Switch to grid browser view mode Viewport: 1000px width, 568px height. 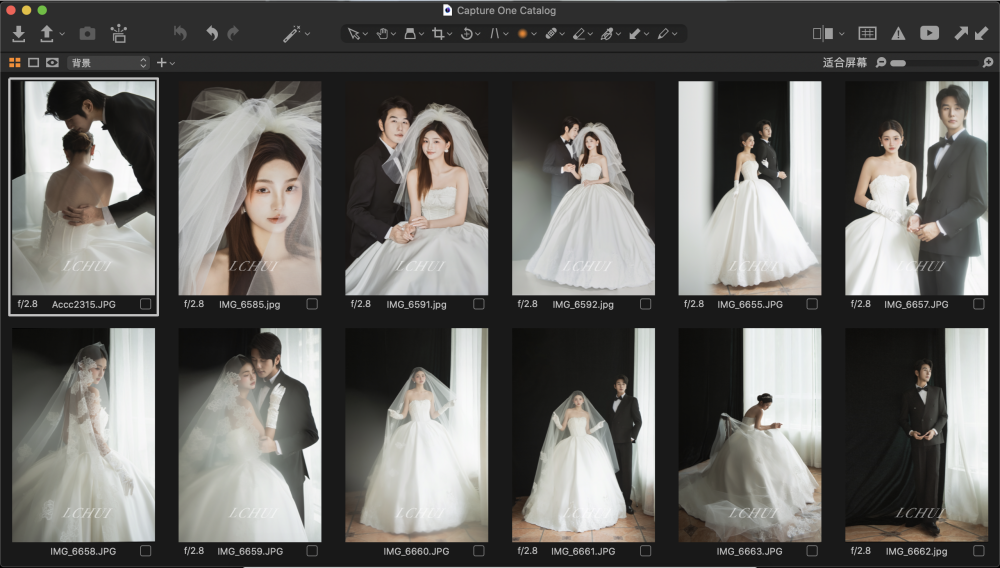coord(15,63)
